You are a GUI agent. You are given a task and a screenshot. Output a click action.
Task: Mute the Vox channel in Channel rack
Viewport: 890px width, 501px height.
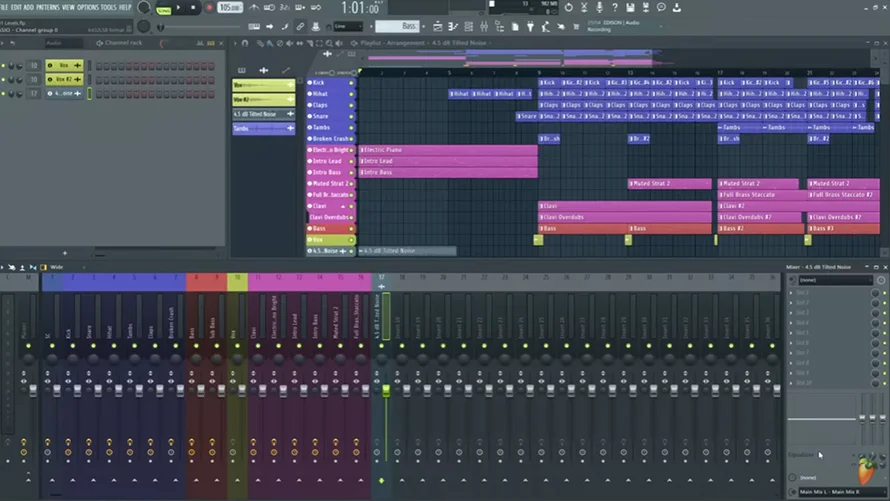pyautogui.click(x=3, y=66)
